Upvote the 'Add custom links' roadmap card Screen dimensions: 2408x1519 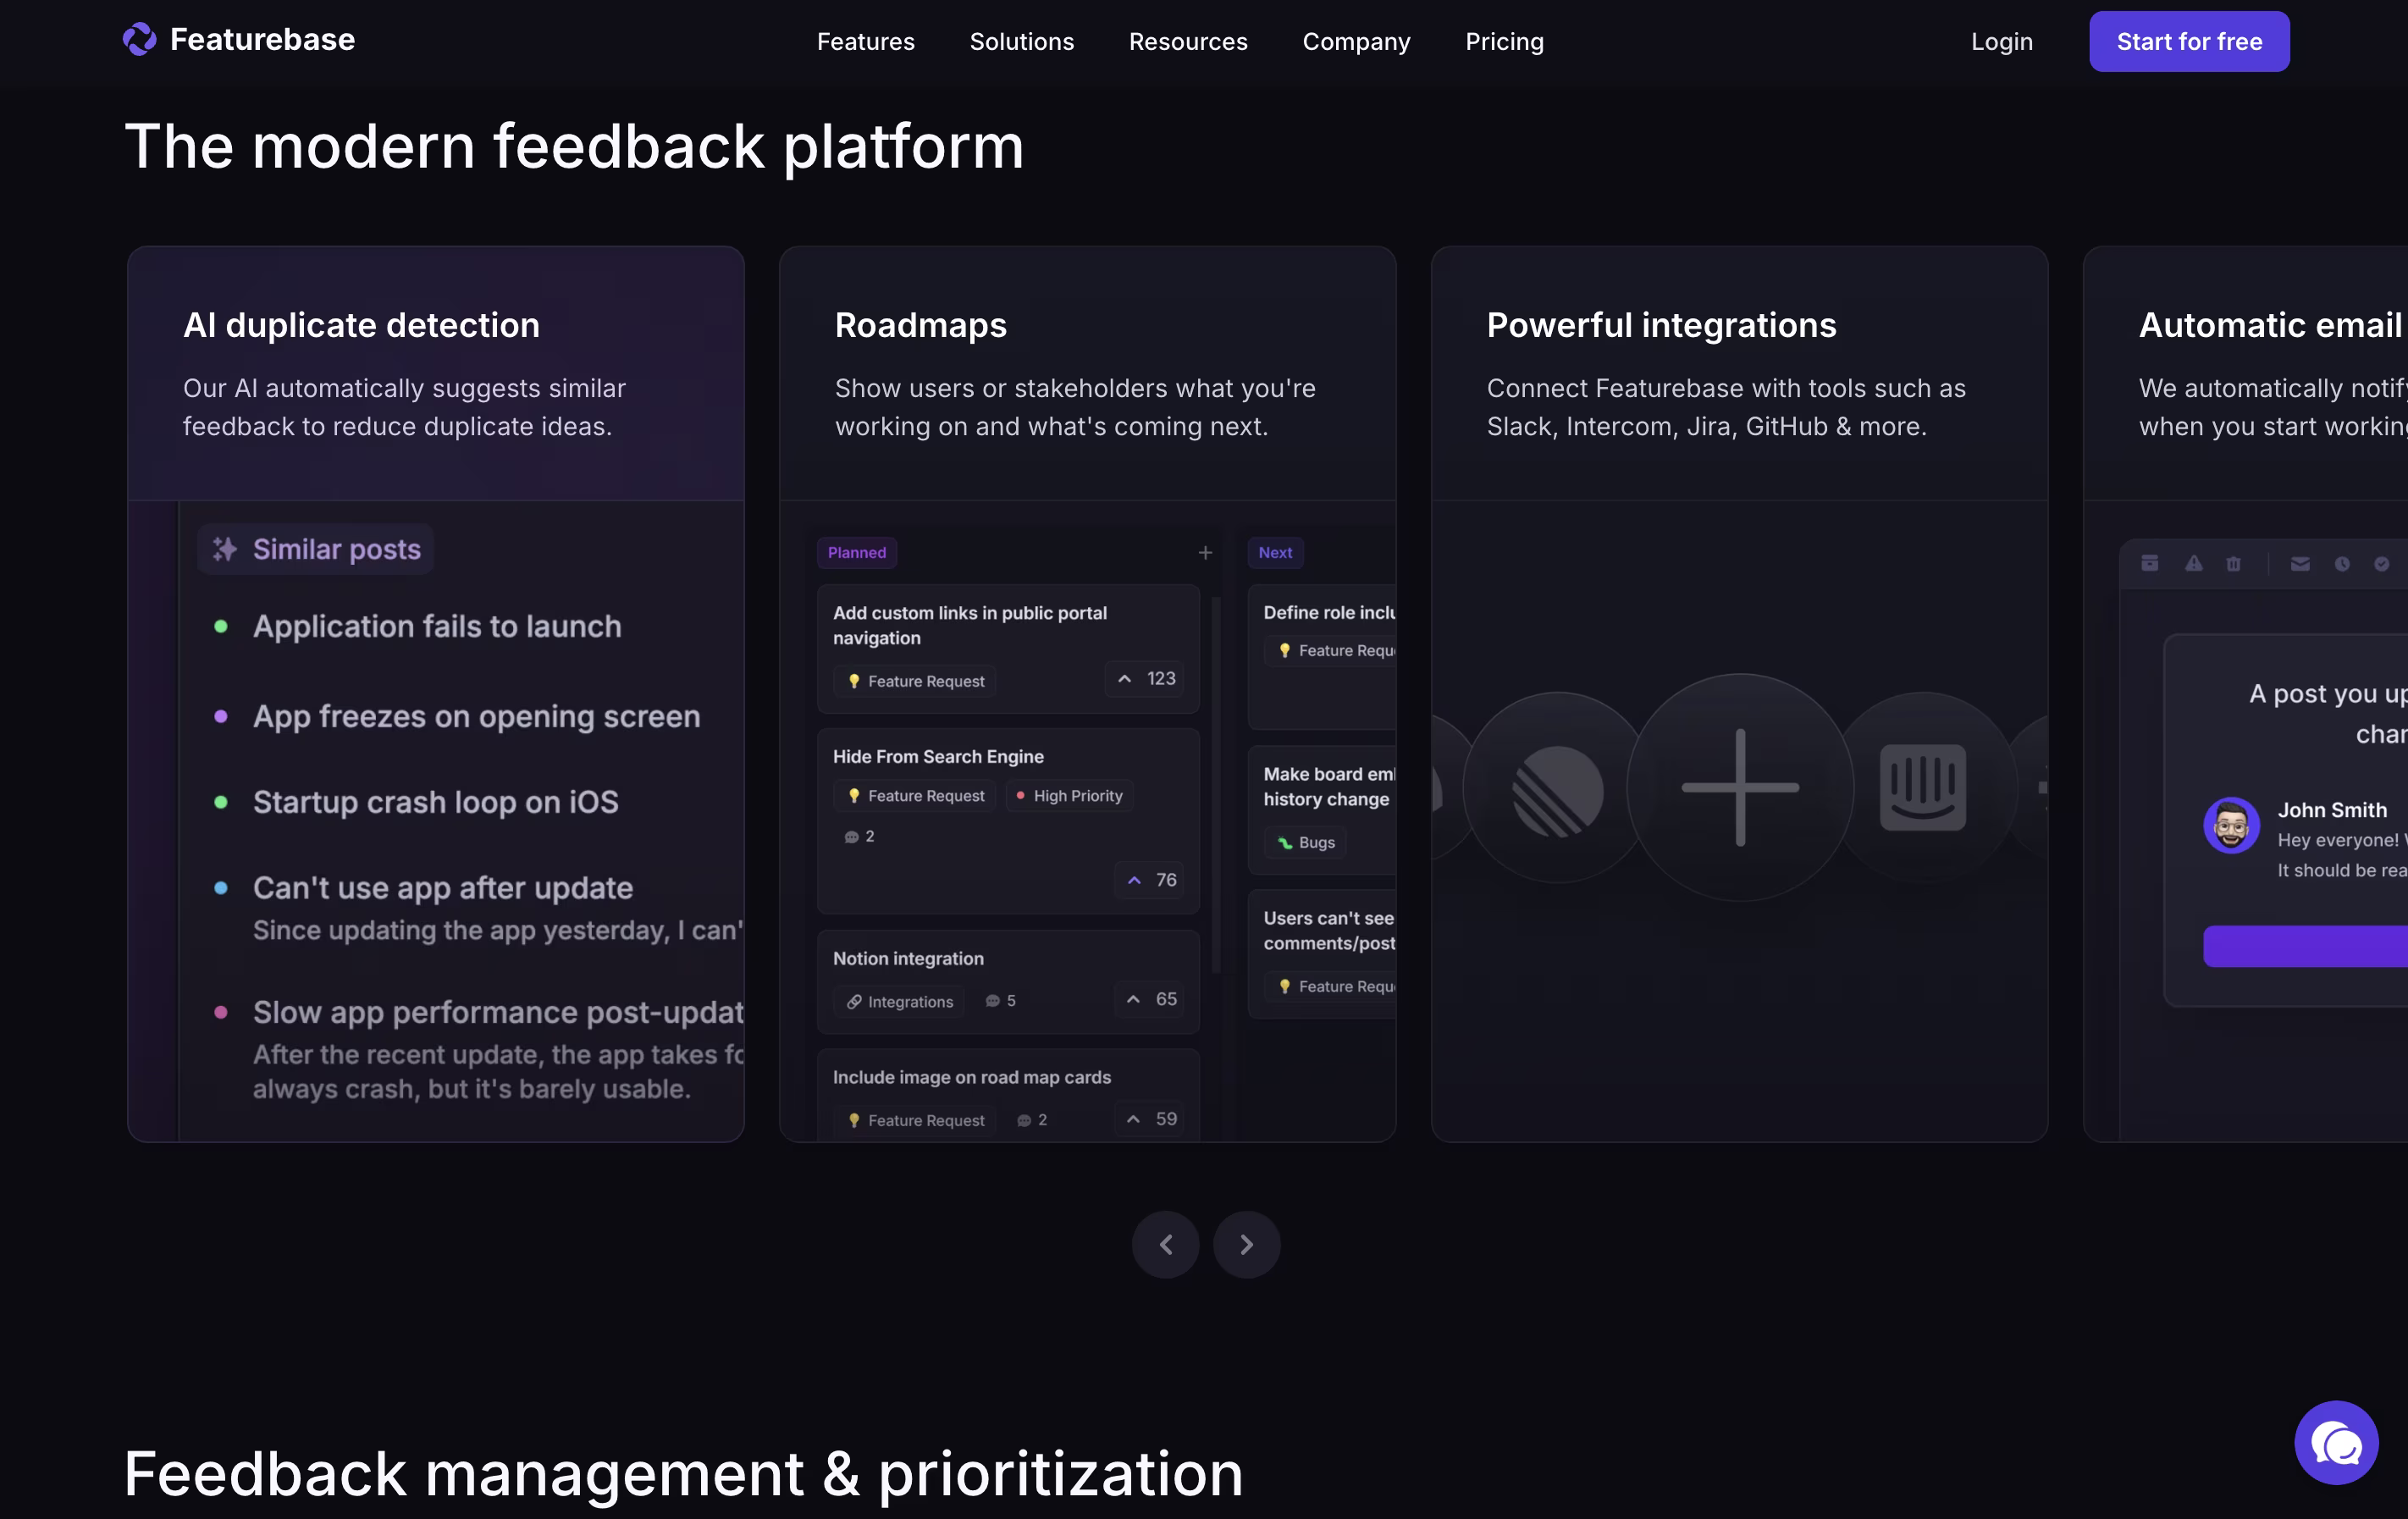click(x=1143, y=678)
